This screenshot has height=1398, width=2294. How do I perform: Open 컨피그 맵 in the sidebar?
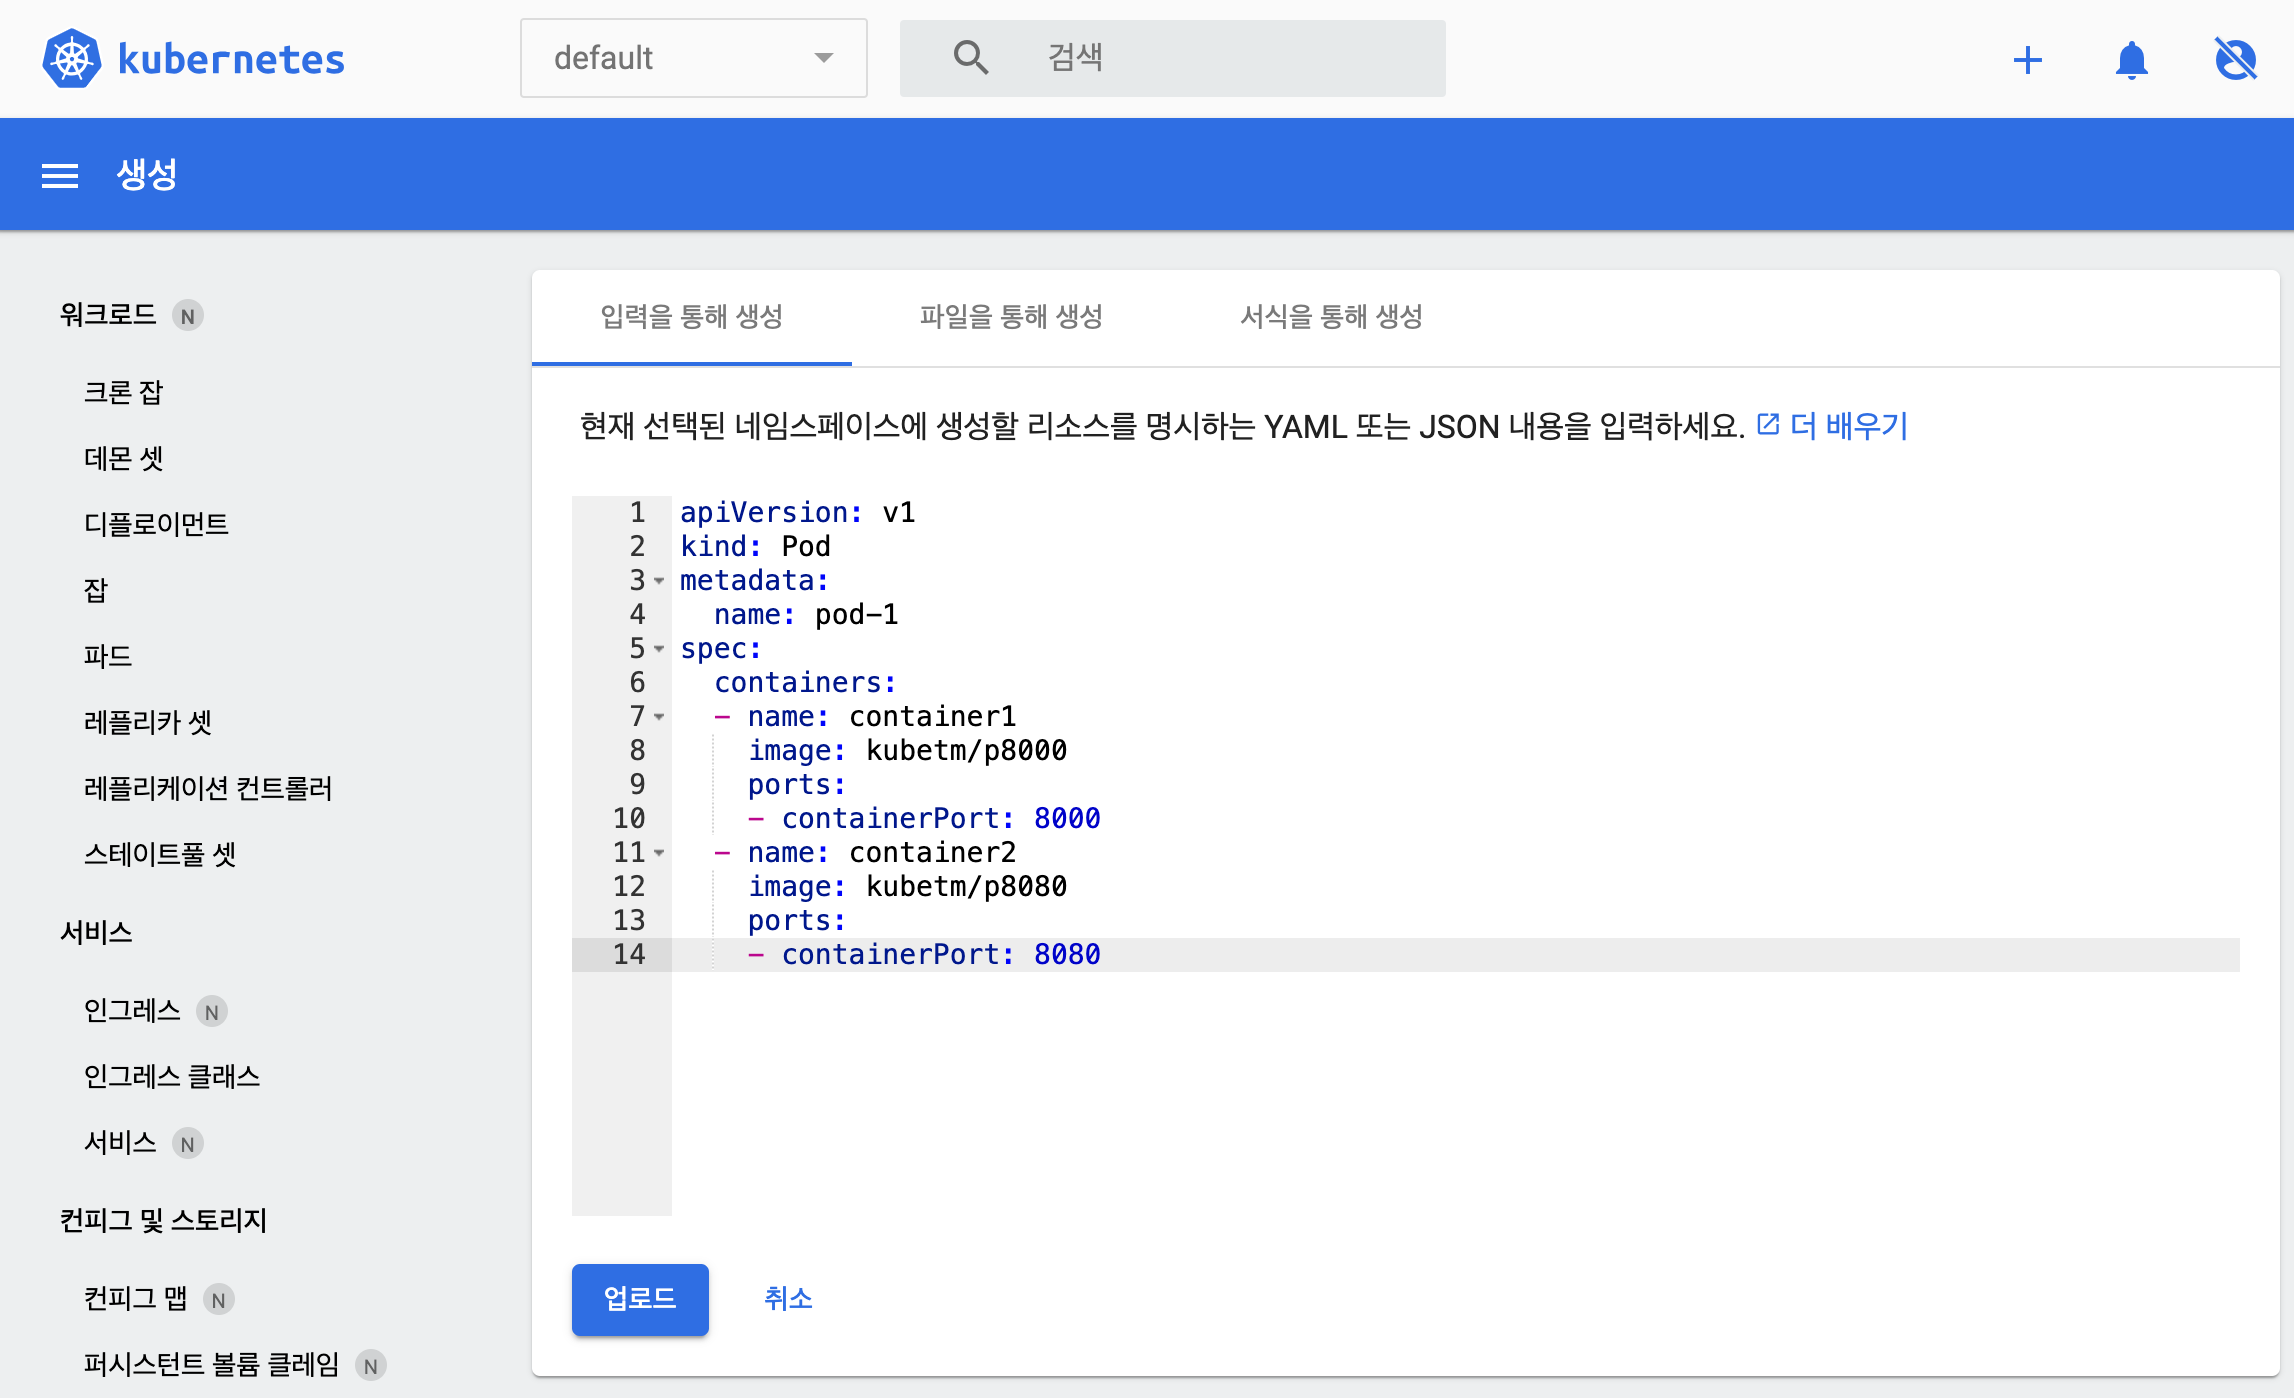136,1298
